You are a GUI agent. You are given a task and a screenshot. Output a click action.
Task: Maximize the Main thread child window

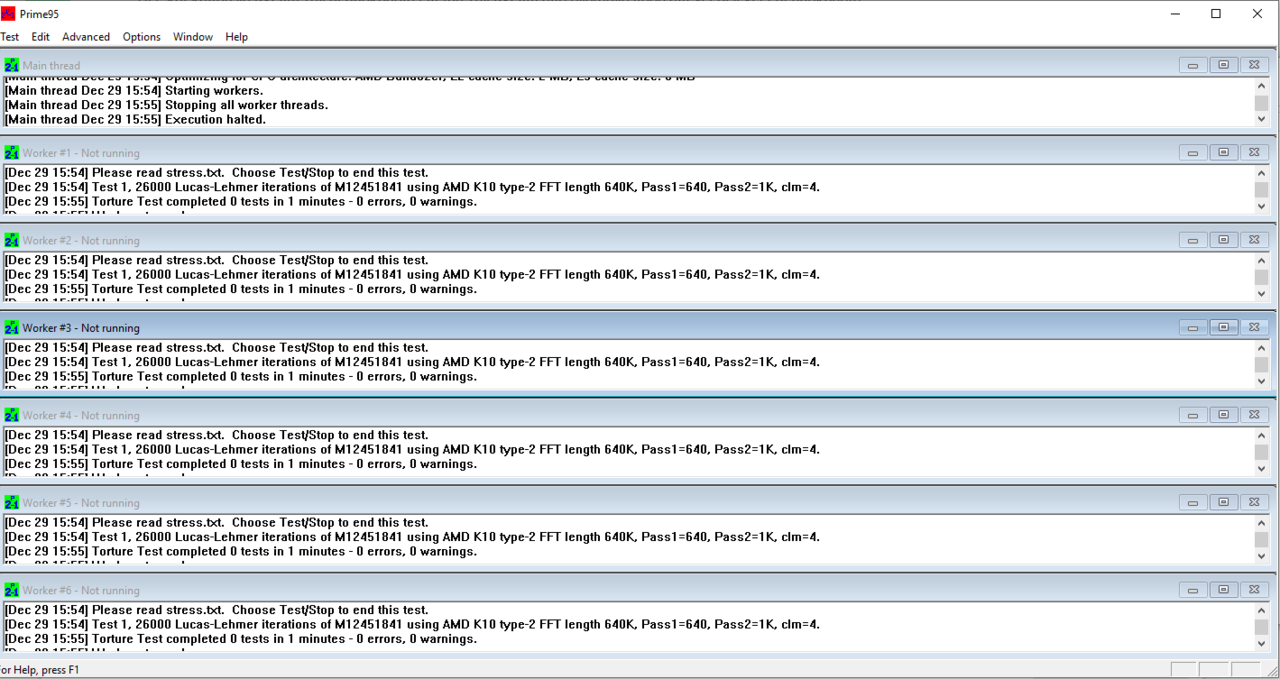1223,65
